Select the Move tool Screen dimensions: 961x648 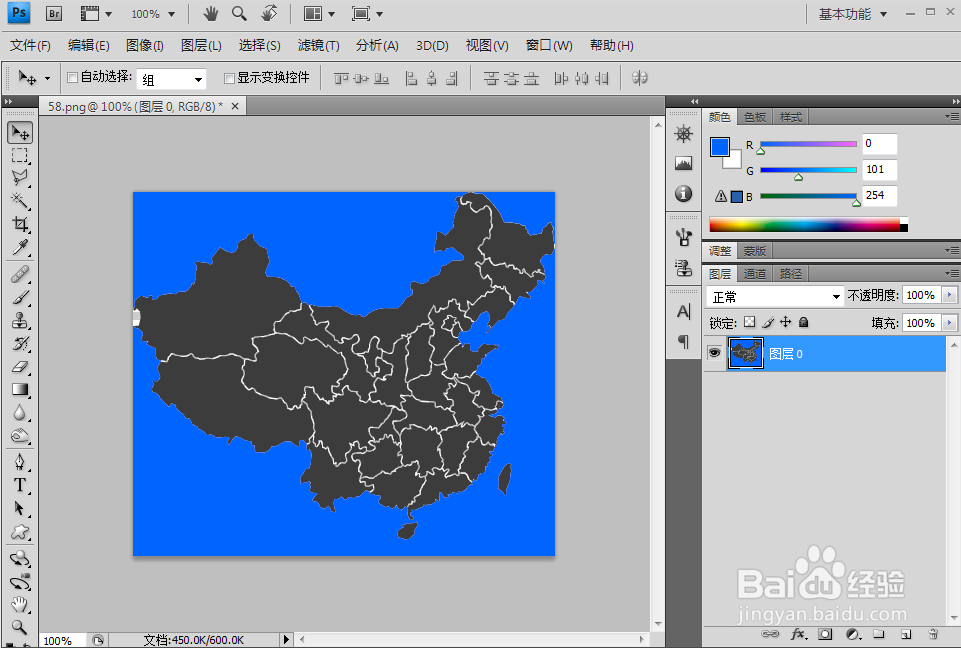20,131
